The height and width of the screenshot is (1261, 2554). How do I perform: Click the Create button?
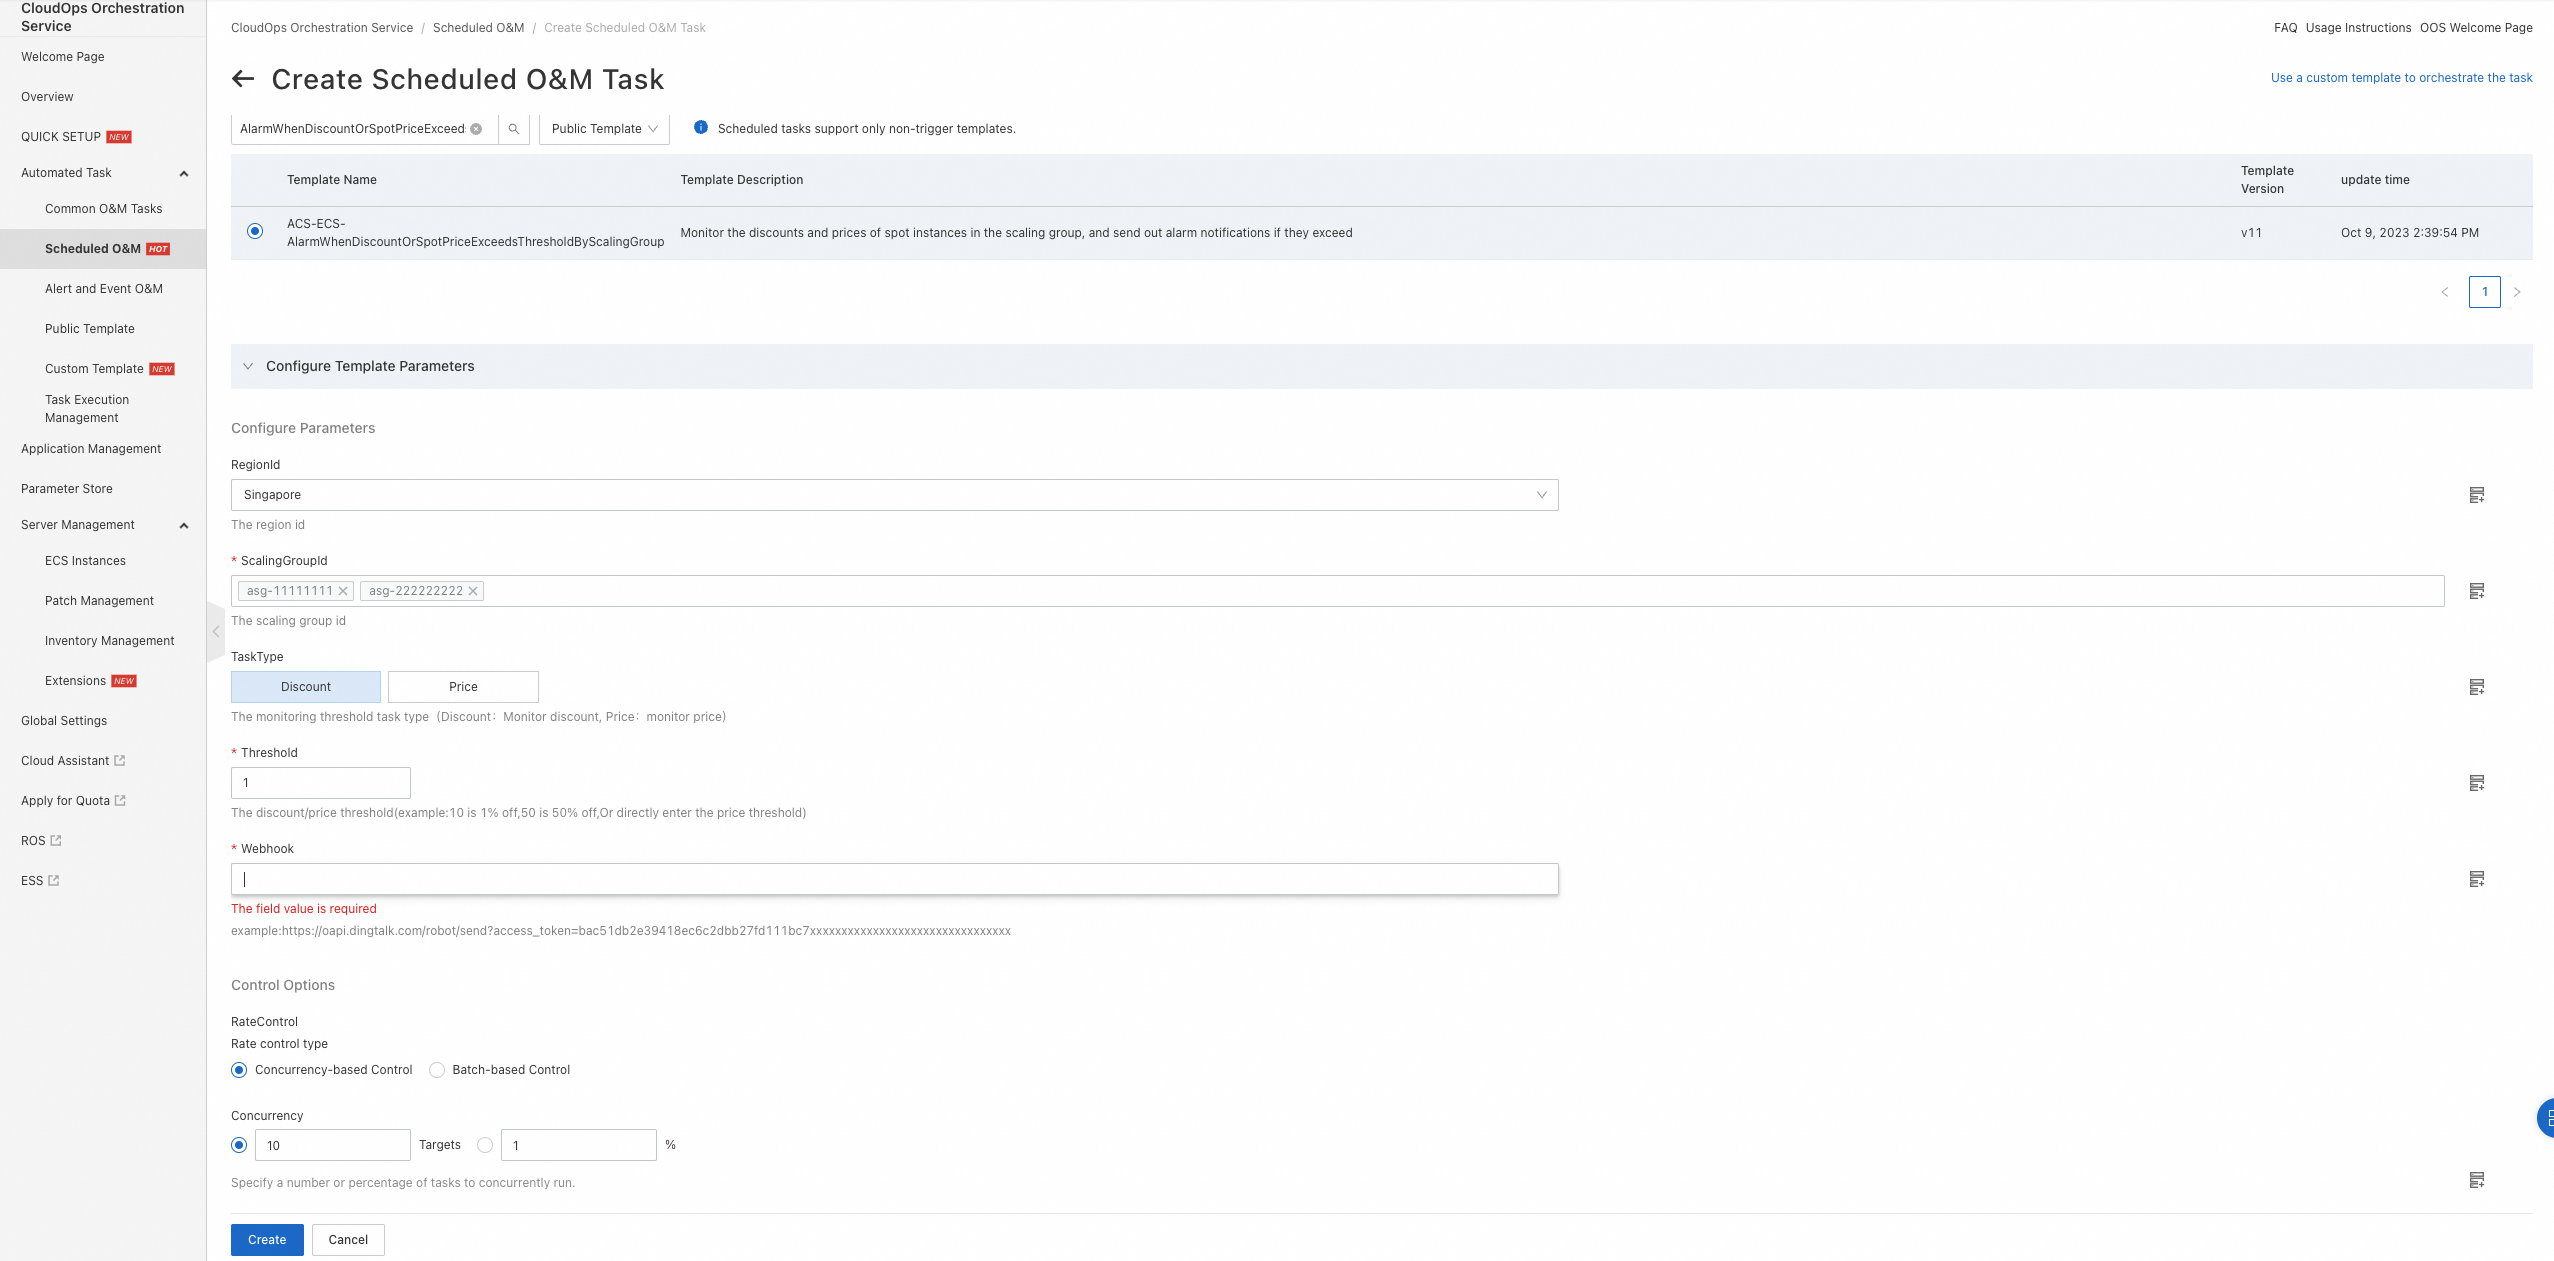(x=267, y=1240)
